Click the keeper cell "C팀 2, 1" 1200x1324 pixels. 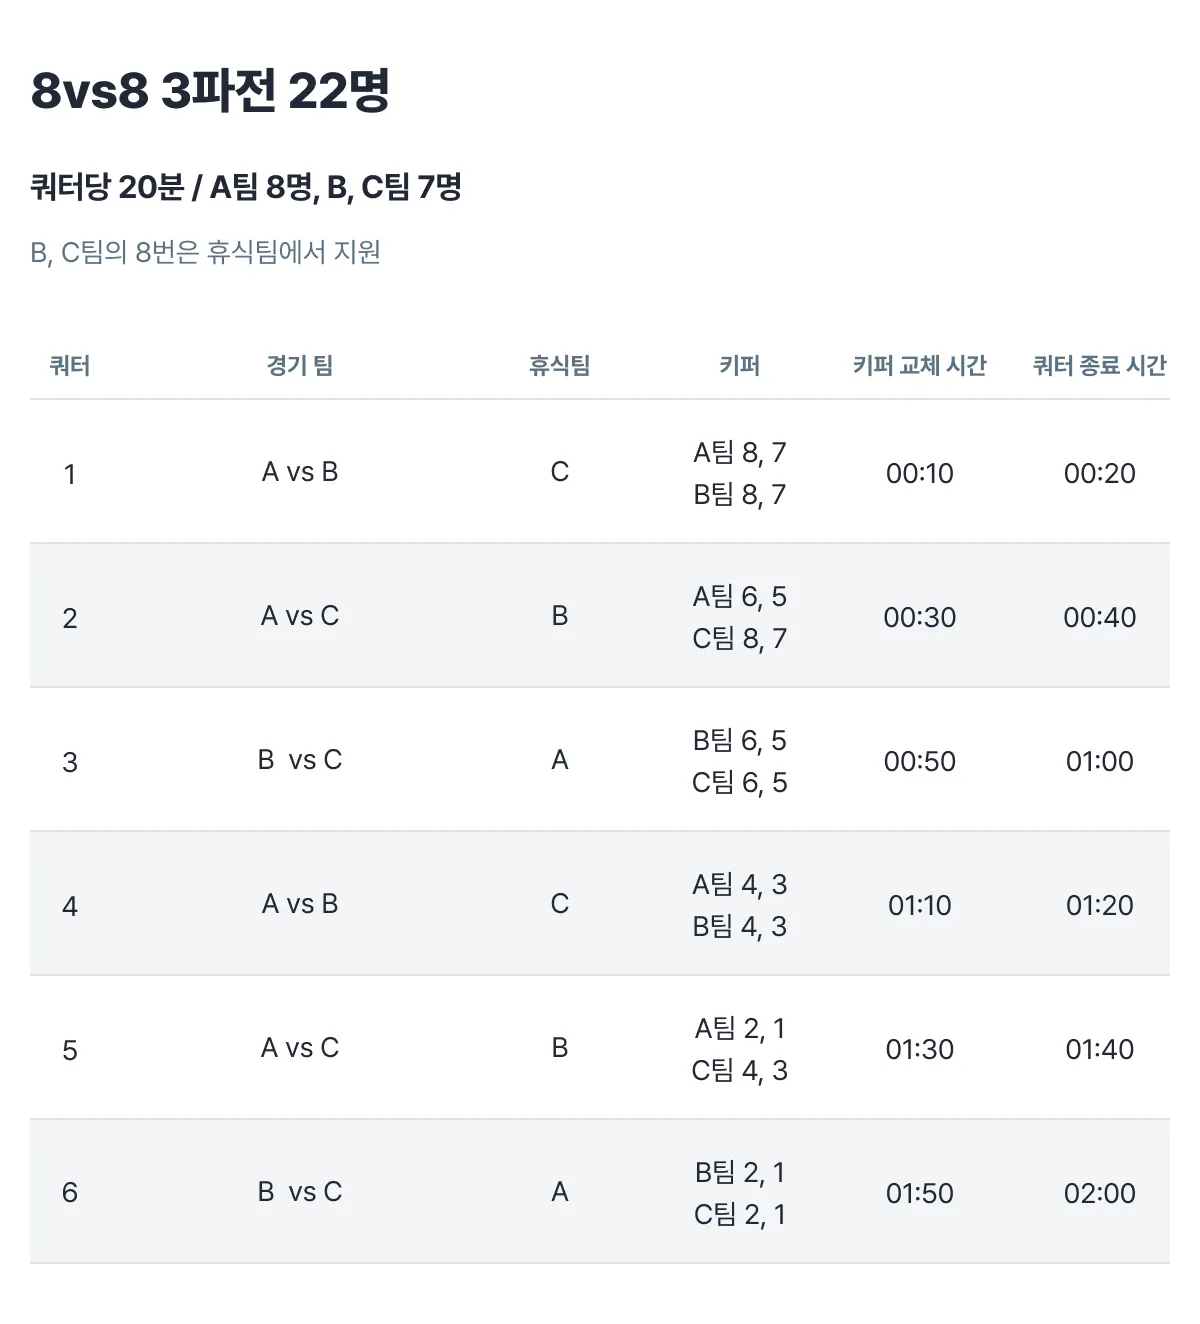[739, 1214]
